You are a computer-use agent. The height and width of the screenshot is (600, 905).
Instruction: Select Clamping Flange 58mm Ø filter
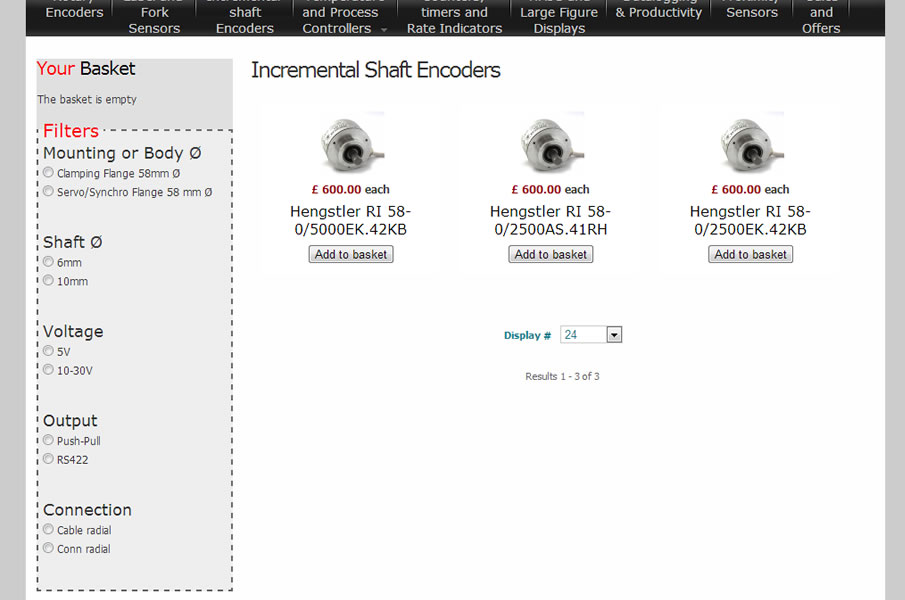[48, 172]
